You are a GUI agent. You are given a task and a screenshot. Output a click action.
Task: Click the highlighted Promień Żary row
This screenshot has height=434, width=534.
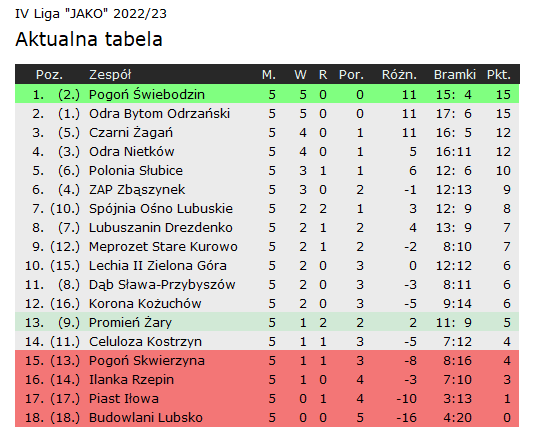click(267, 323)
